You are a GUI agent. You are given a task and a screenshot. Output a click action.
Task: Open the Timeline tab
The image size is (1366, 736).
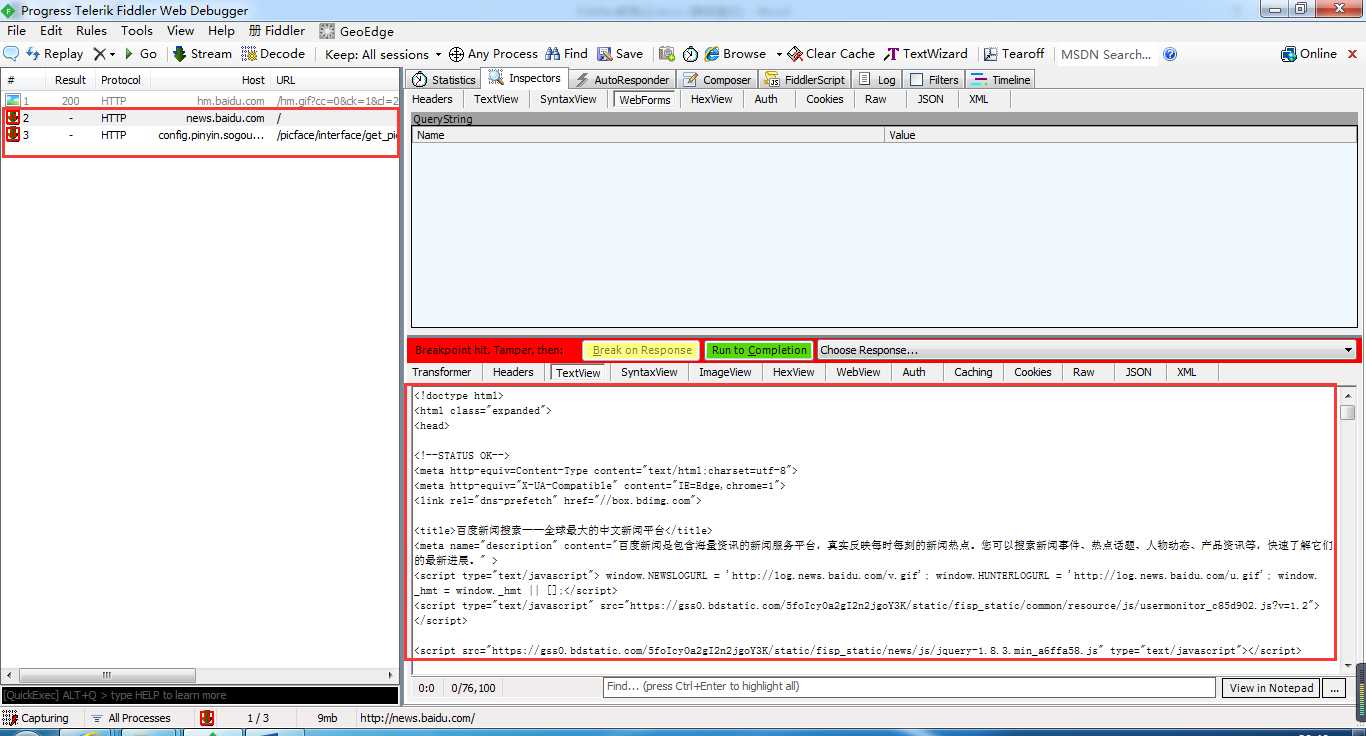click(x=1000, y=80)
